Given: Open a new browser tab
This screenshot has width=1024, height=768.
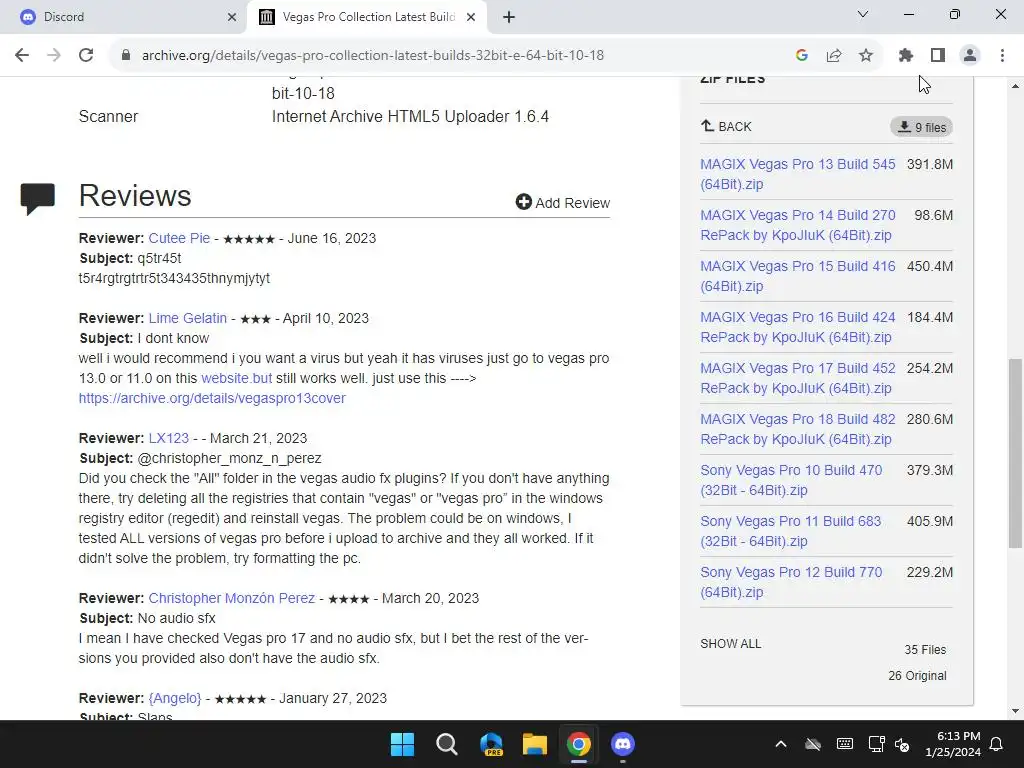Looking at the screenshot, I should [x=509, y=17].
